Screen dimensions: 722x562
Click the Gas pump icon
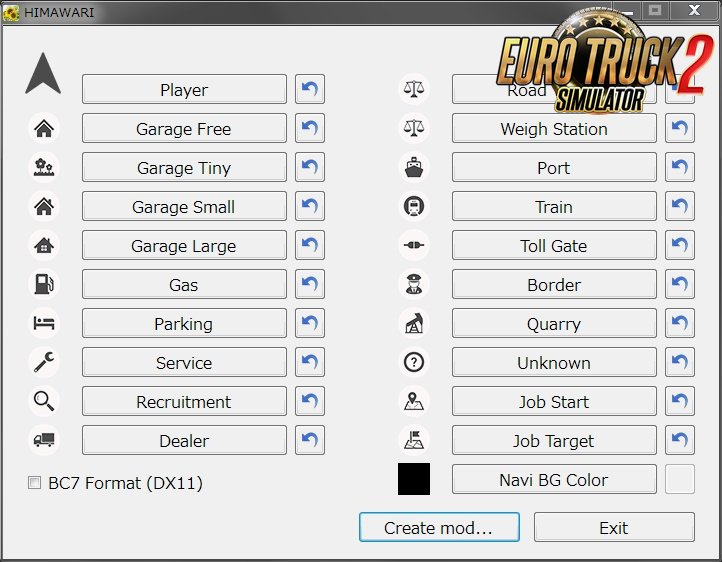44,284
